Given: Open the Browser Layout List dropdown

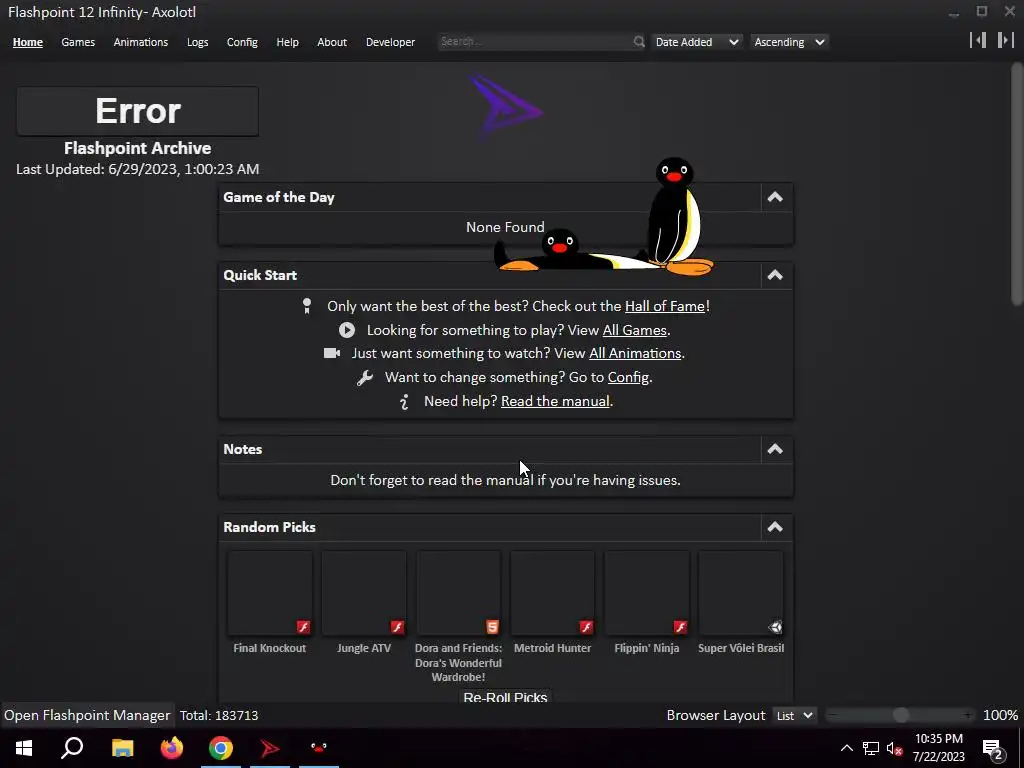Looking at the screenshot, I should pyautogui.click(x=794, y=716).
